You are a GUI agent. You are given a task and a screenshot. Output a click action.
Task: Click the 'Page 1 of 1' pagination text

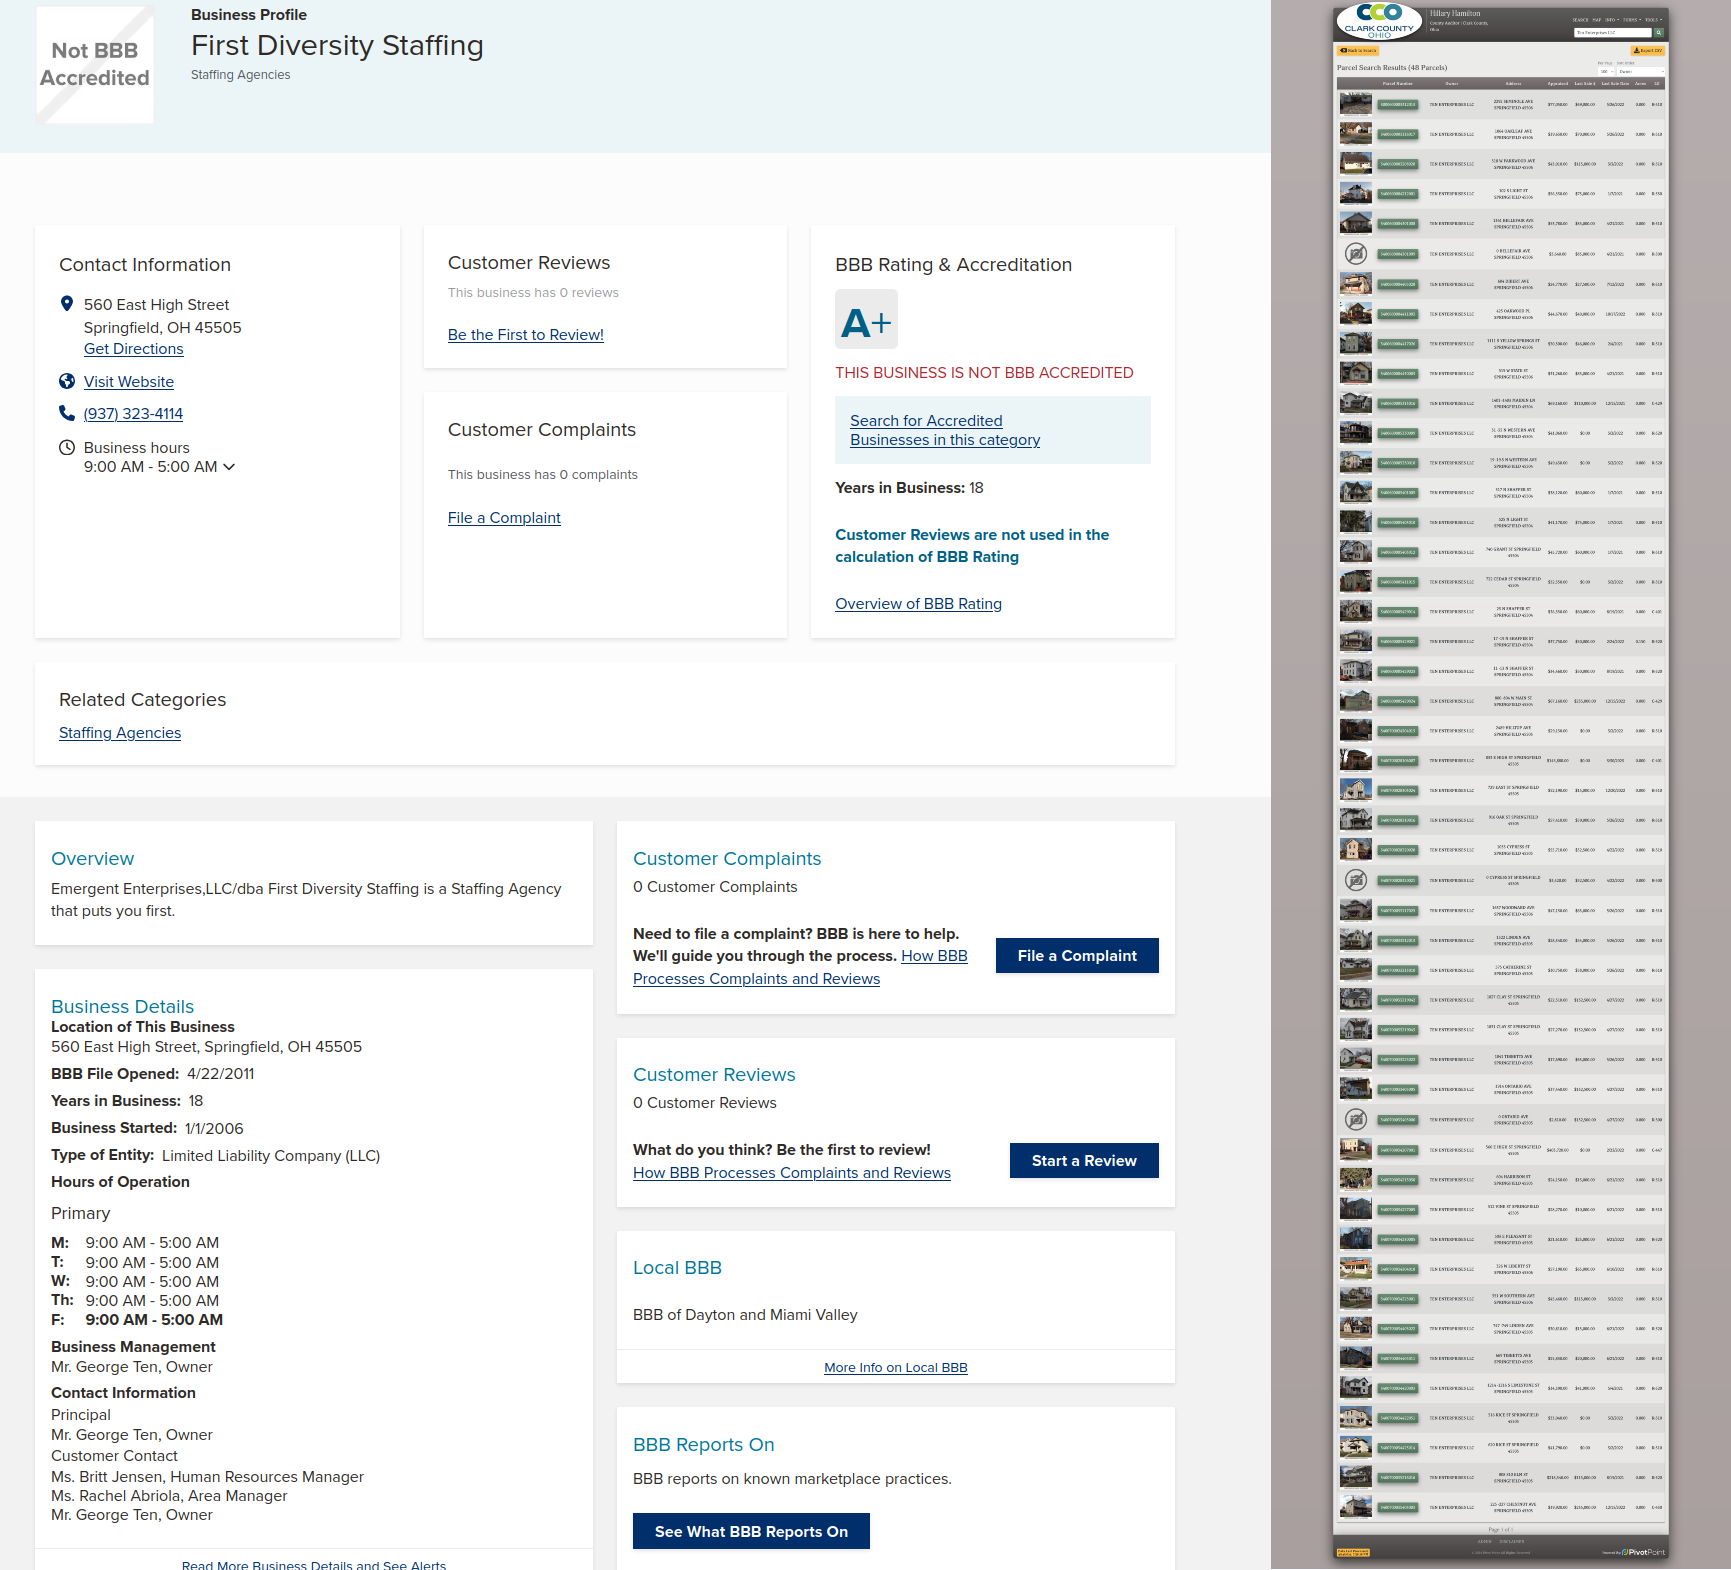1500,1530
